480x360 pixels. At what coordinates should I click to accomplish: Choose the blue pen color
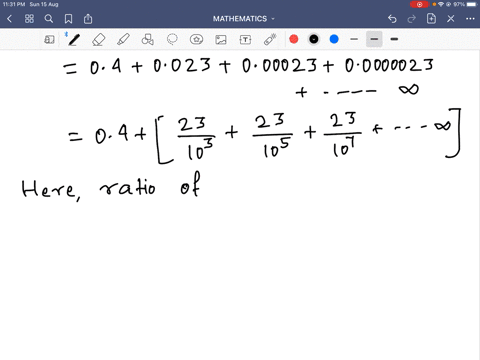click(x=334, y=39)
